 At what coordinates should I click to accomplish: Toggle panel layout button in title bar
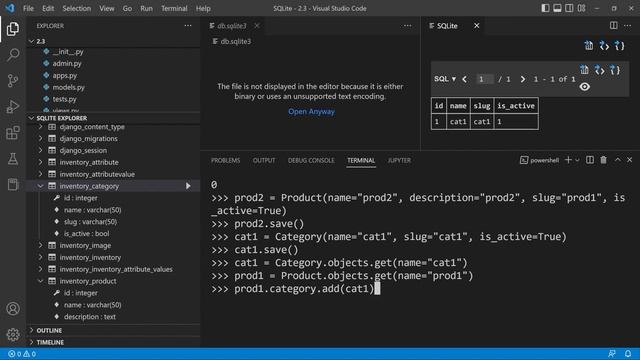pyautogui.click(x=557, y=8)
